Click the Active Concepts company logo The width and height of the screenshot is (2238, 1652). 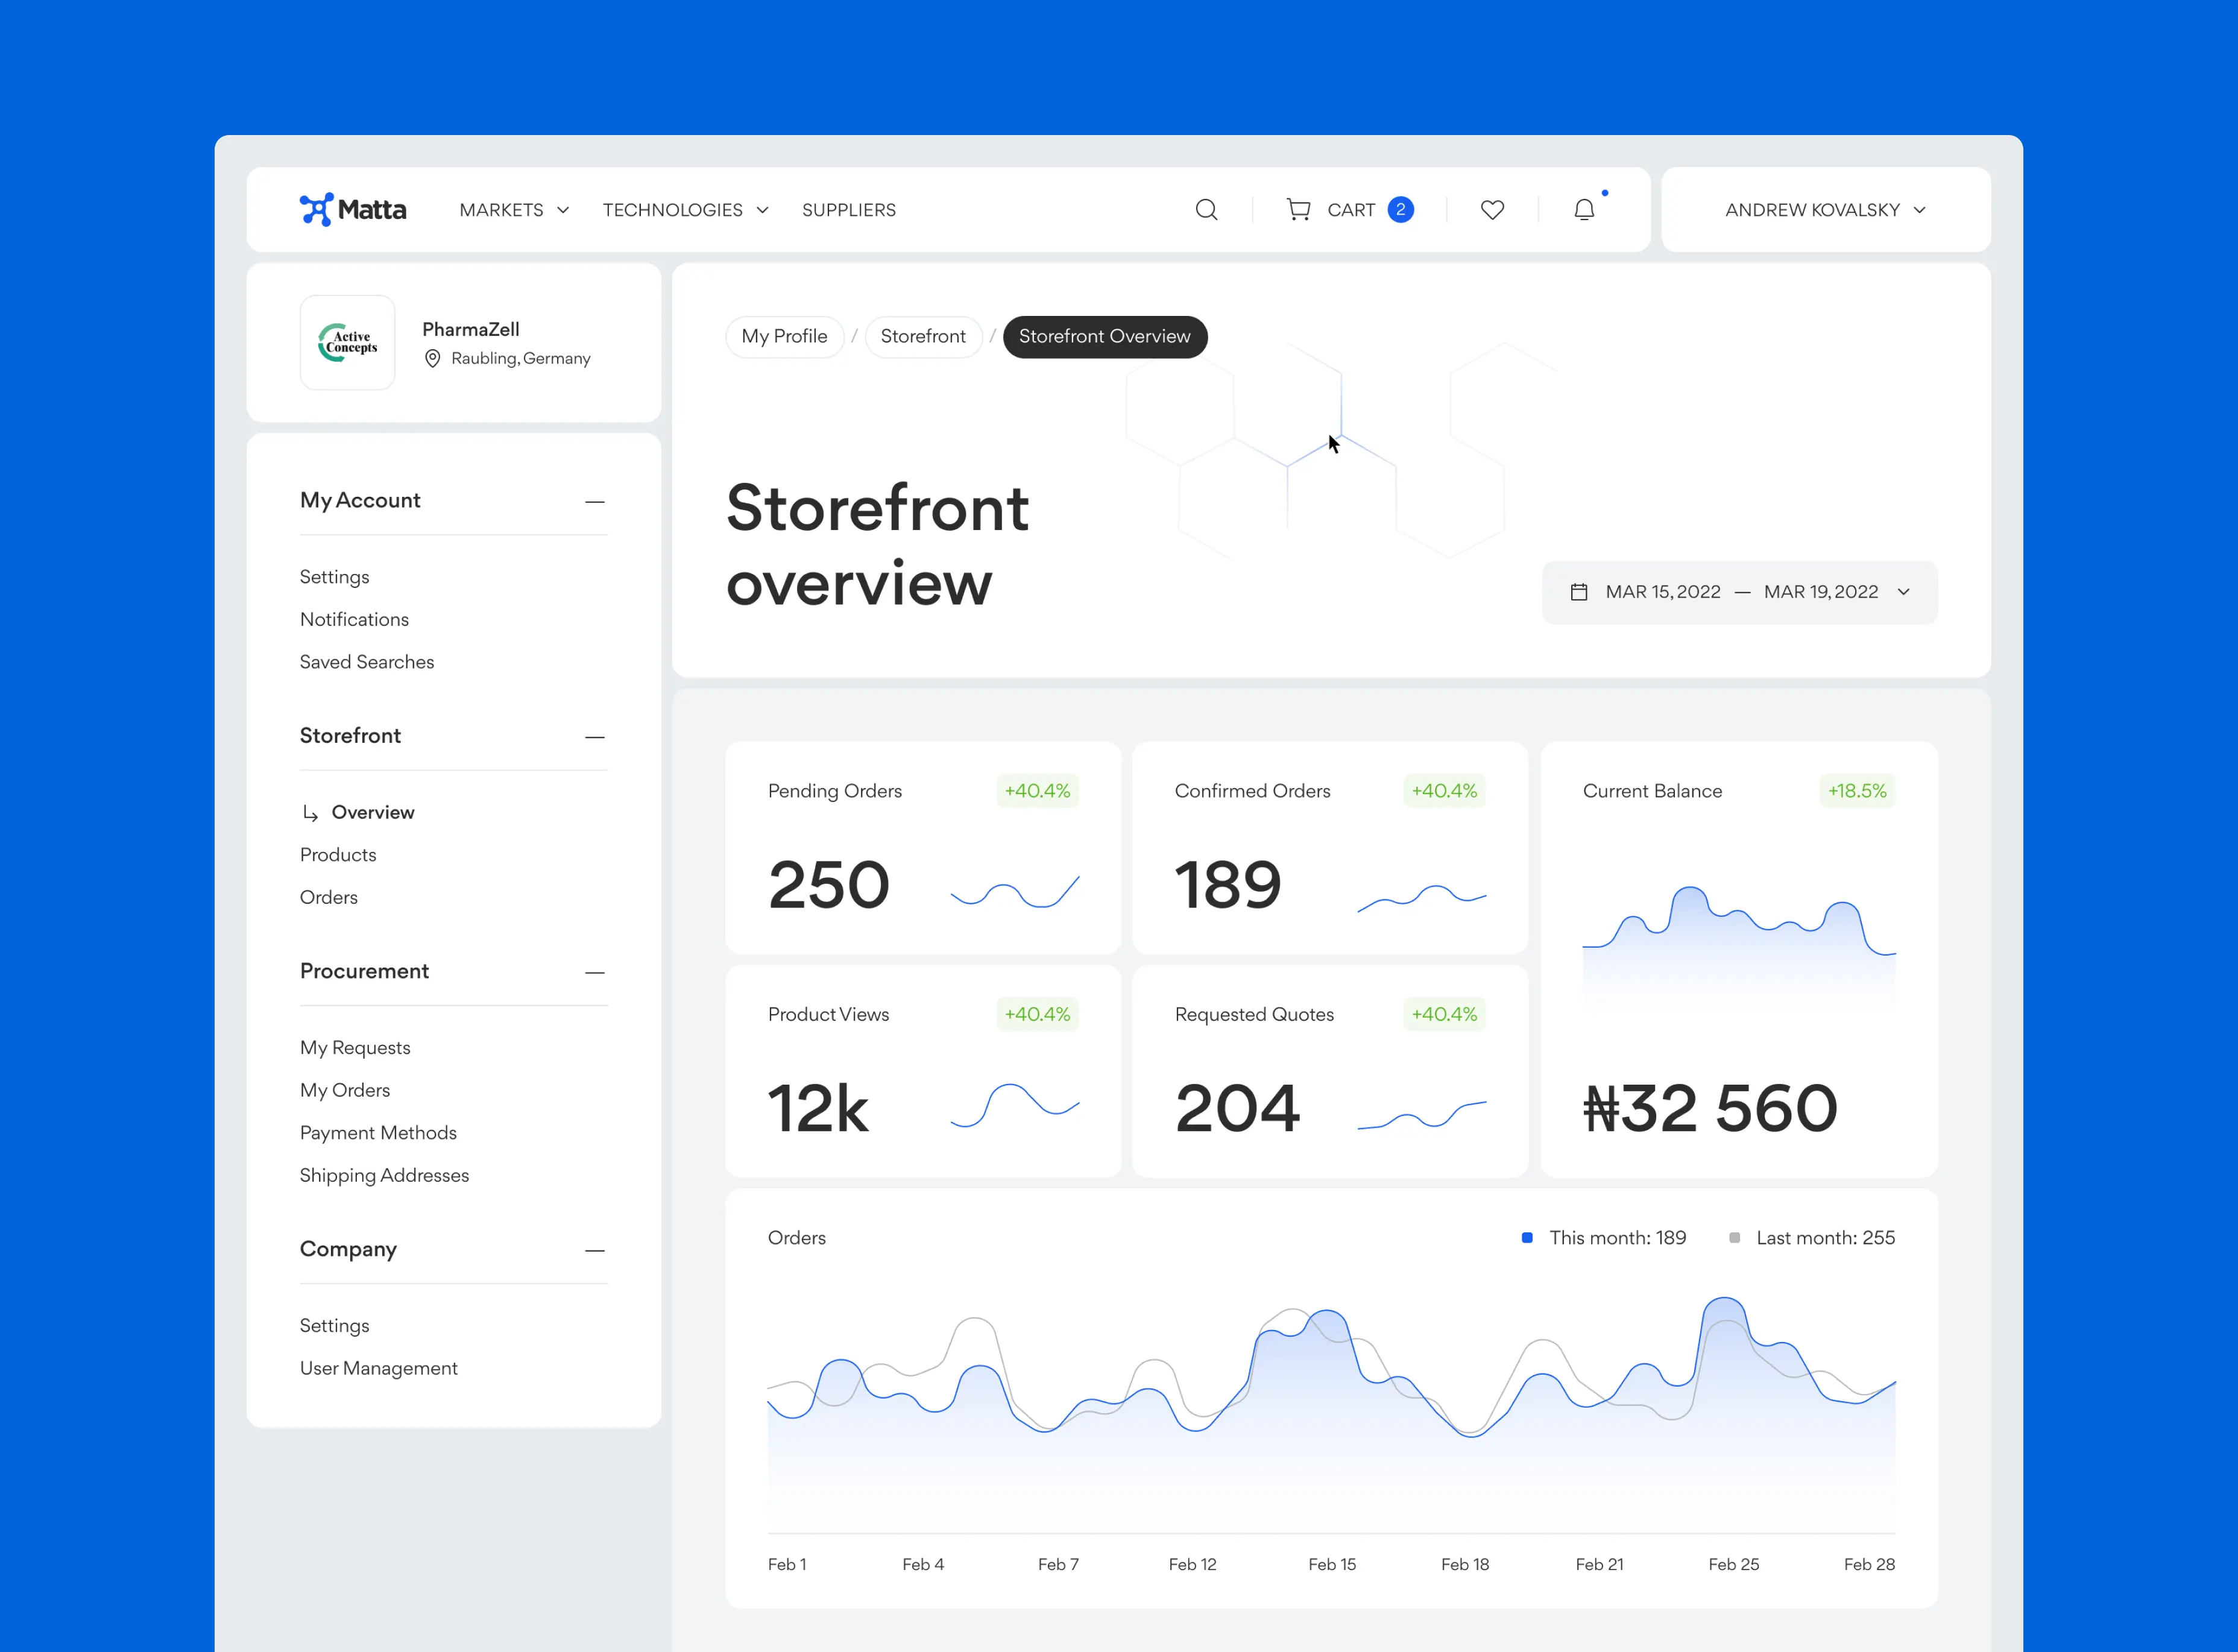[347, 343]
